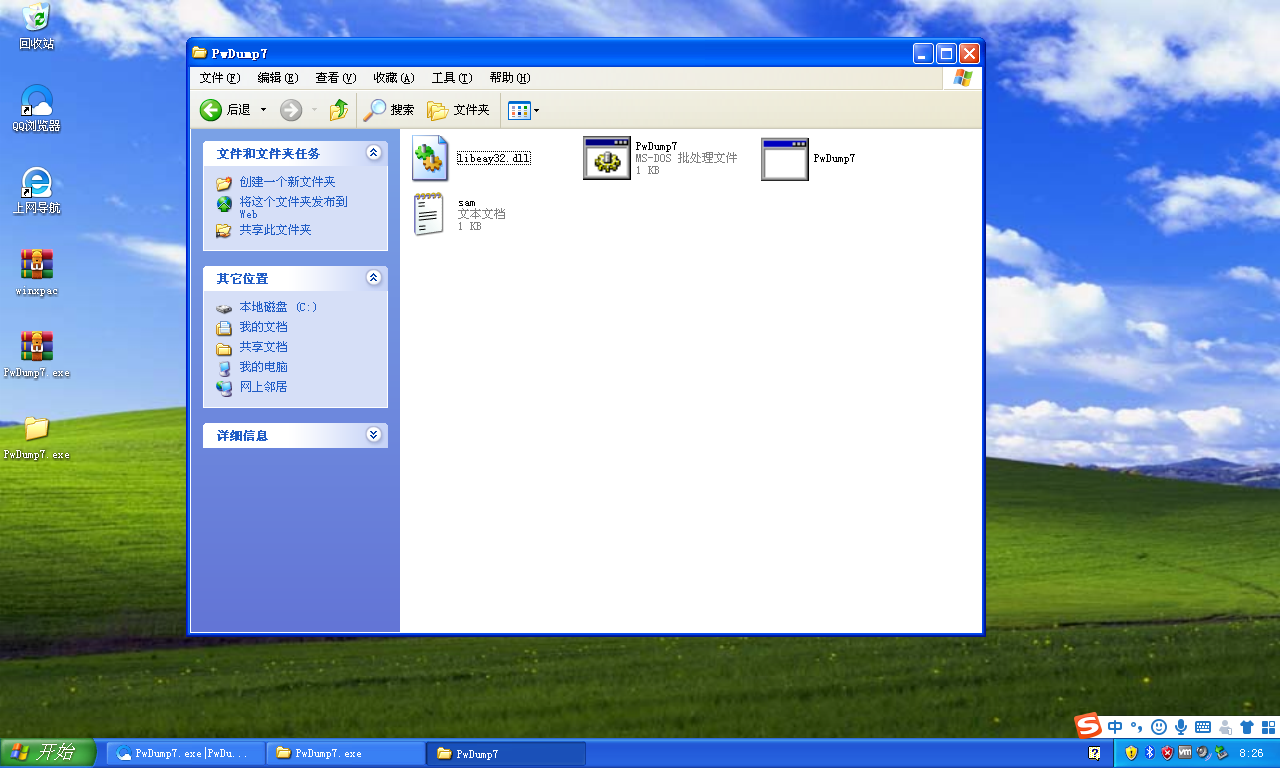Open the 工具(T) menu

click(452, 78)
